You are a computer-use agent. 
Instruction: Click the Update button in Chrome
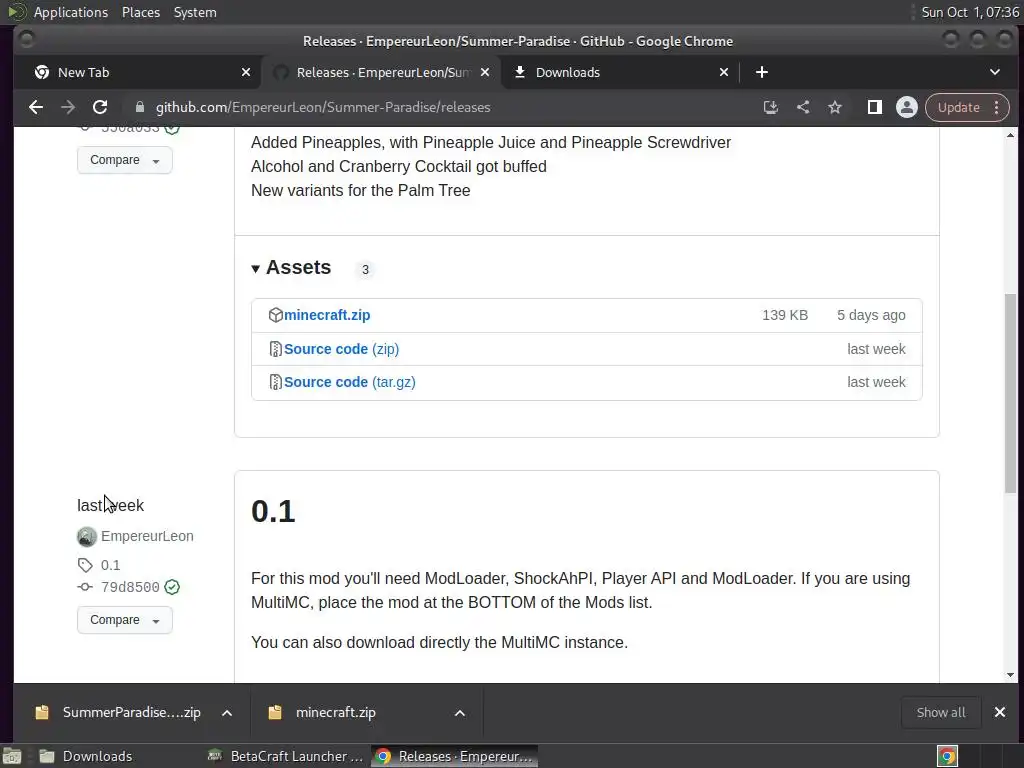958,107
